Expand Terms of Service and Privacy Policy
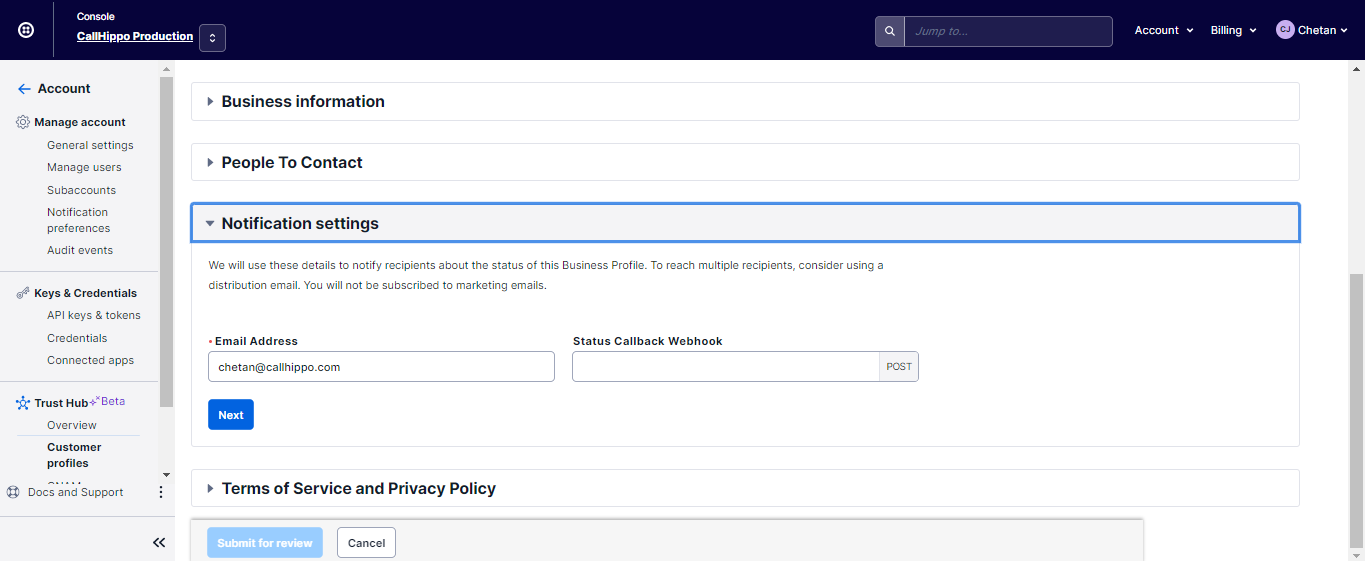Image resolution: width=1365 pixels, height=561 pixels. pyautogui.click(x=745, y=488)
